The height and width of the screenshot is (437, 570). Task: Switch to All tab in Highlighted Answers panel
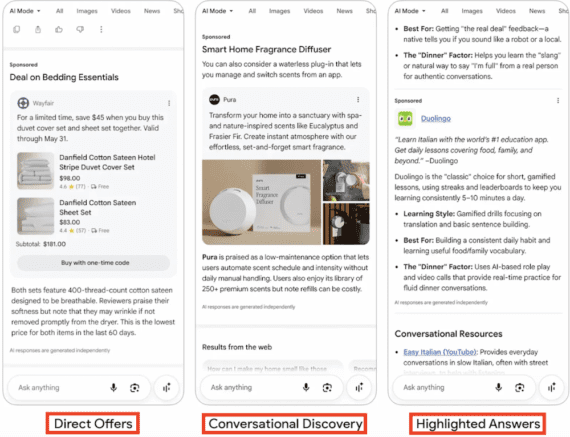click(x=445, y=11)
